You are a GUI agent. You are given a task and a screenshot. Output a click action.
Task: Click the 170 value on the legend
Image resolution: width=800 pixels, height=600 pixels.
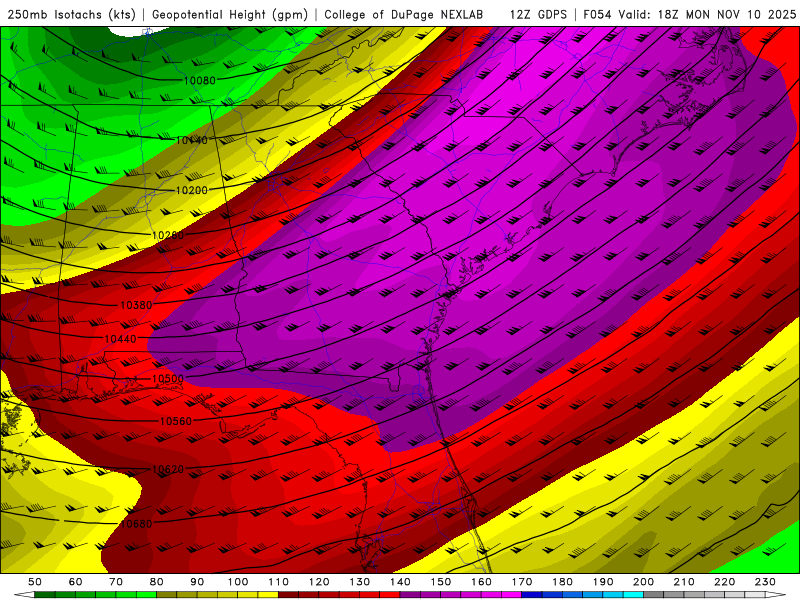coord(522,582)
